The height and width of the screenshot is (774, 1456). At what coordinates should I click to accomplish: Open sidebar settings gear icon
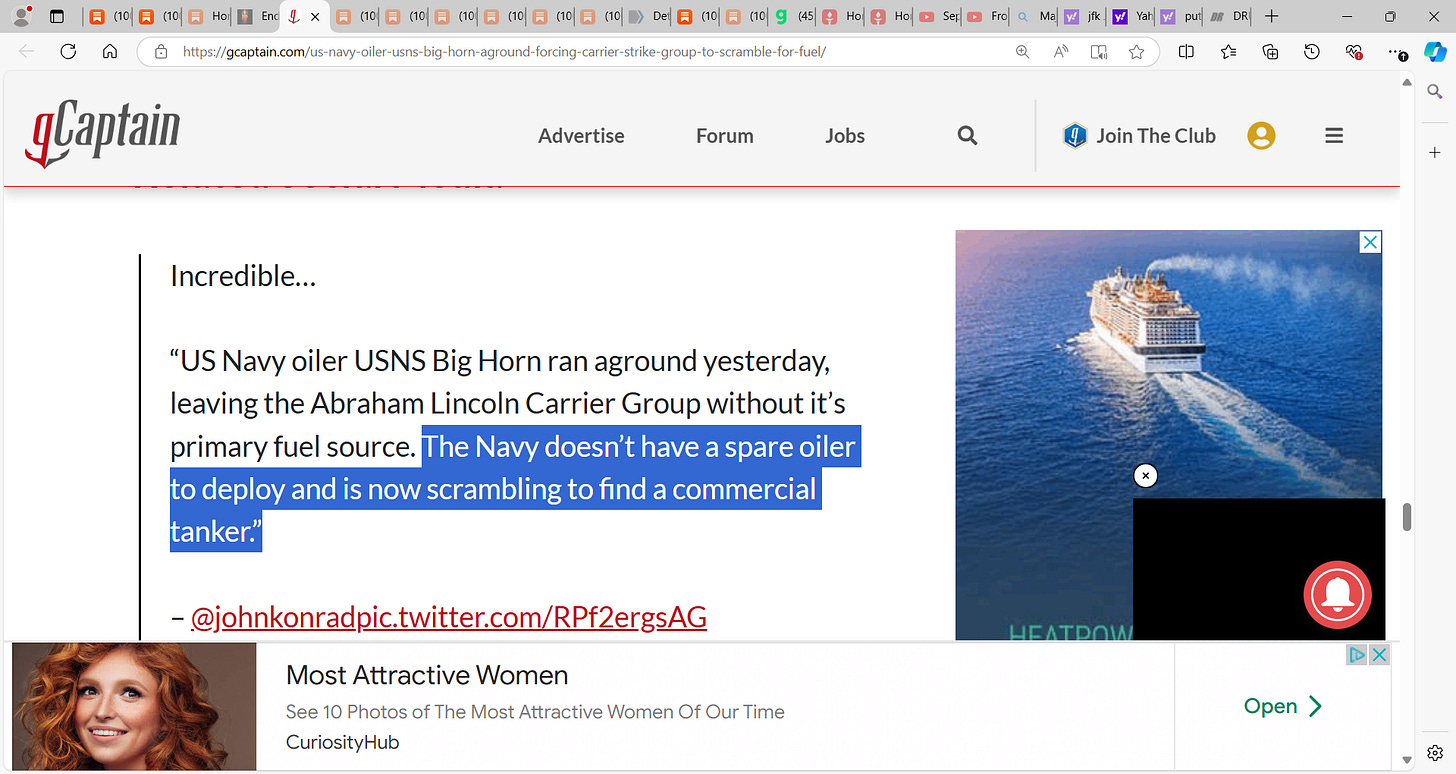click(x=1435, y=752)
